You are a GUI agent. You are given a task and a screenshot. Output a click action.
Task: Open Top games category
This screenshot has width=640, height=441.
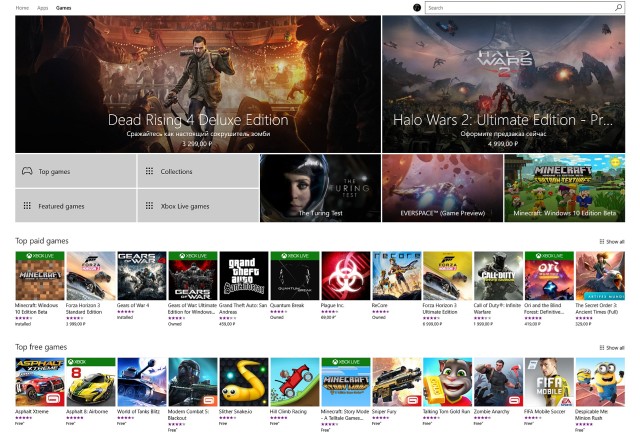(76, 171)
